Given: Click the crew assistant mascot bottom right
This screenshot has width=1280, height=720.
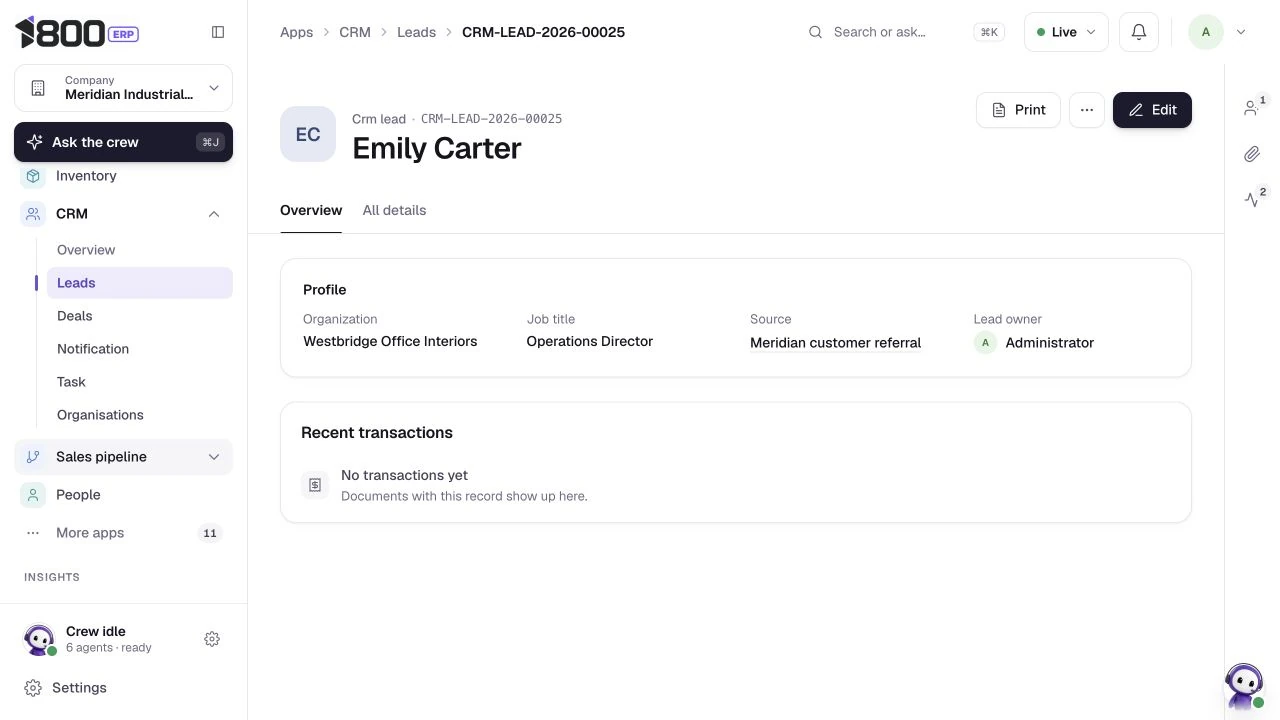Looking at the screenshot, I should (x=1244, y=686).
